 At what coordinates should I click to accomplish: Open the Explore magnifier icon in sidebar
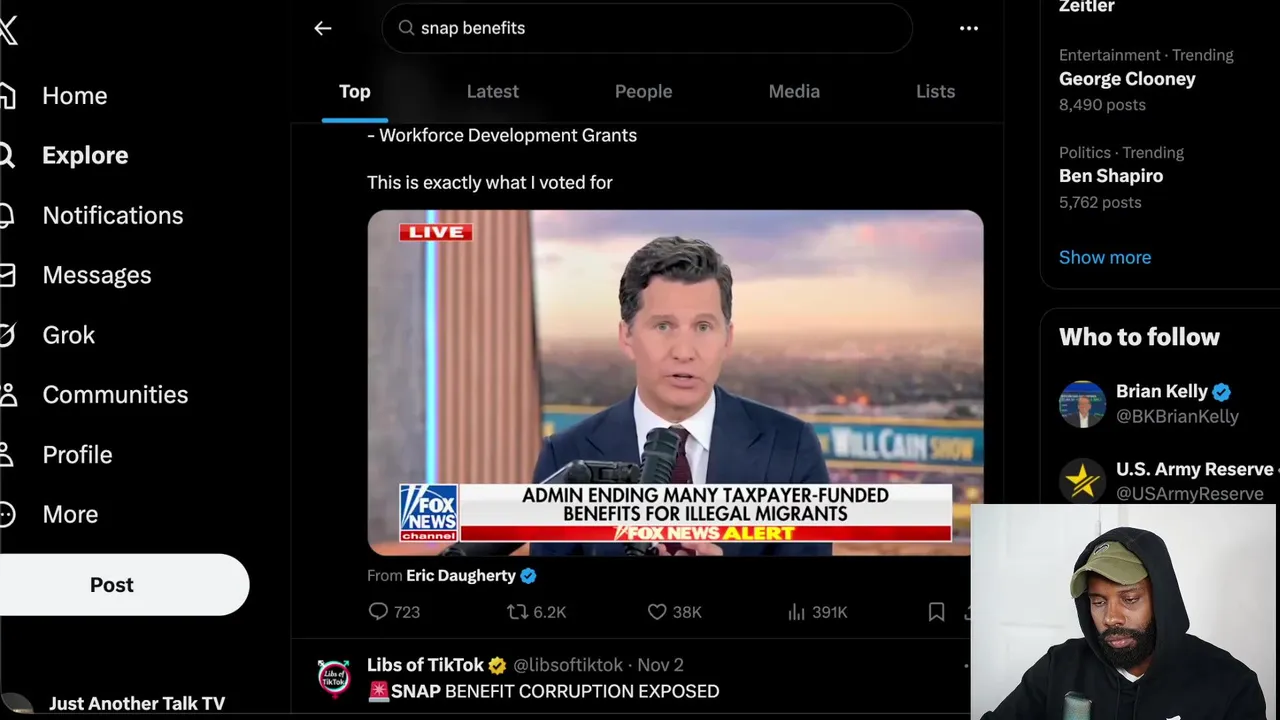click(7, 155)
